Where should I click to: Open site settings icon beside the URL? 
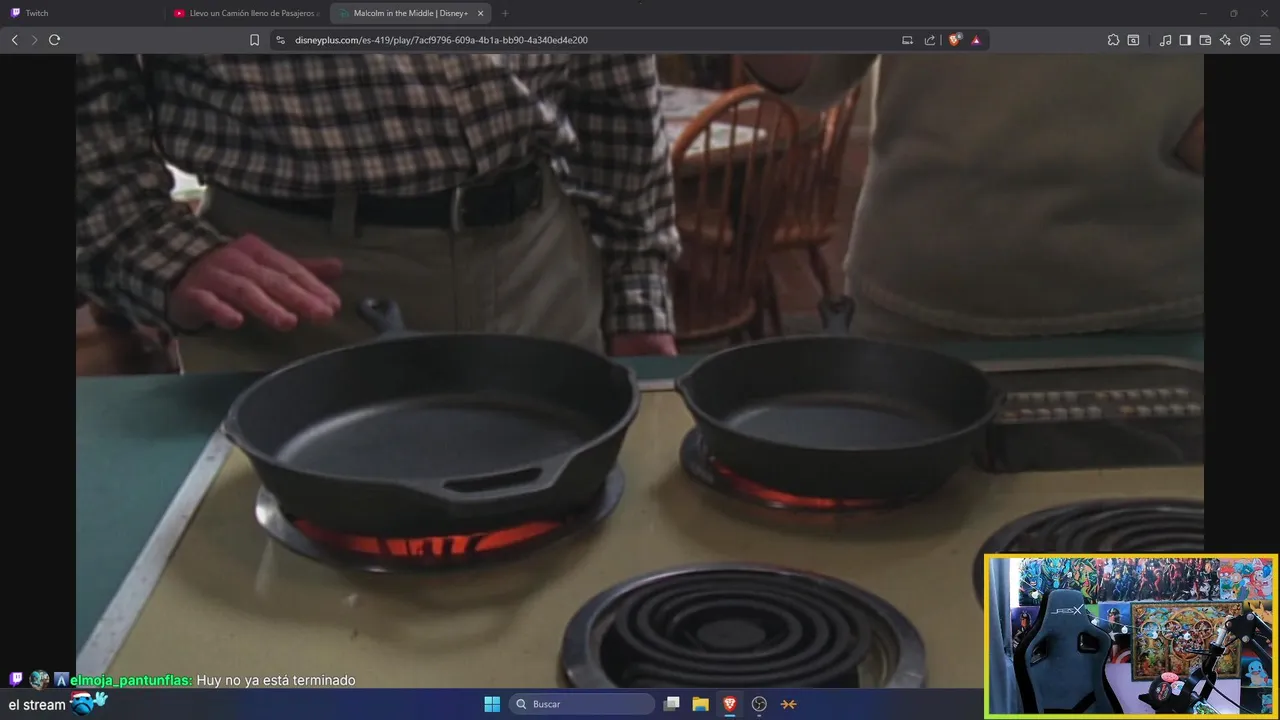coord(280,40)
